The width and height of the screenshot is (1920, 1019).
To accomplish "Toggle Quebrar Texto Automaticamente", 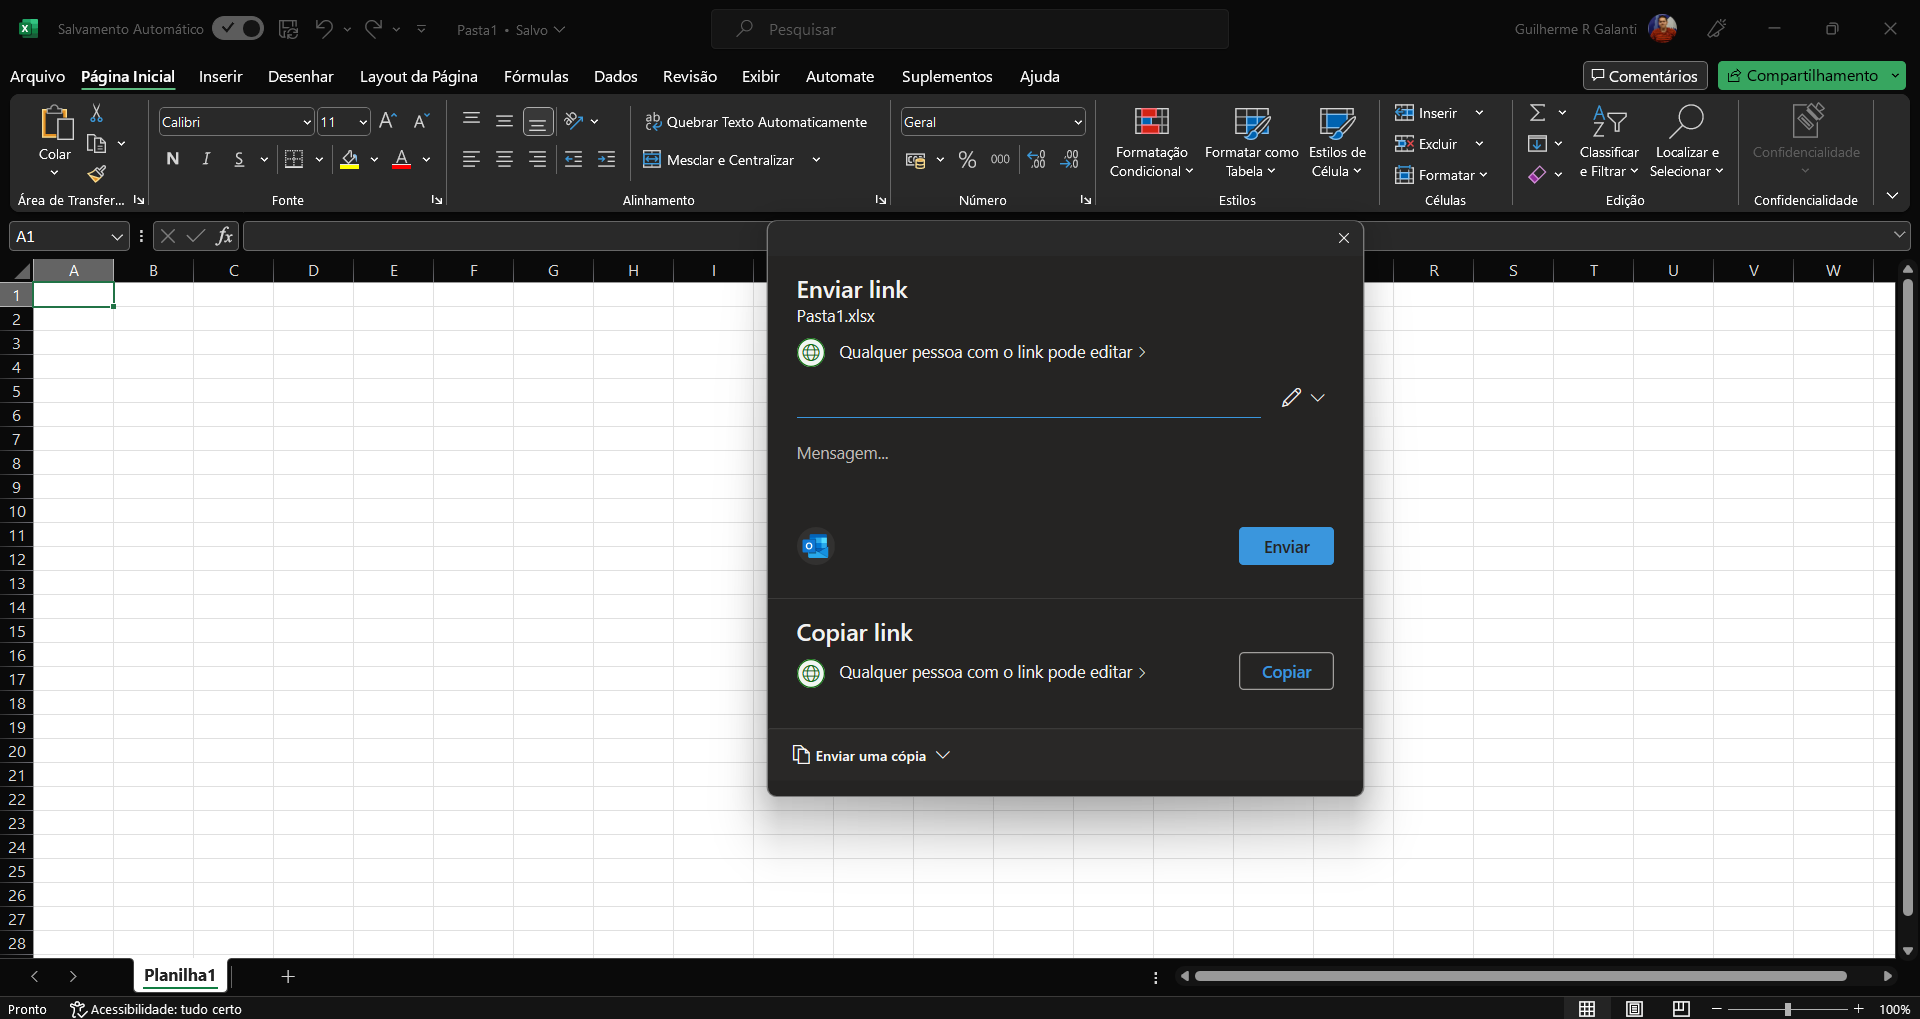I will [756, 122].
